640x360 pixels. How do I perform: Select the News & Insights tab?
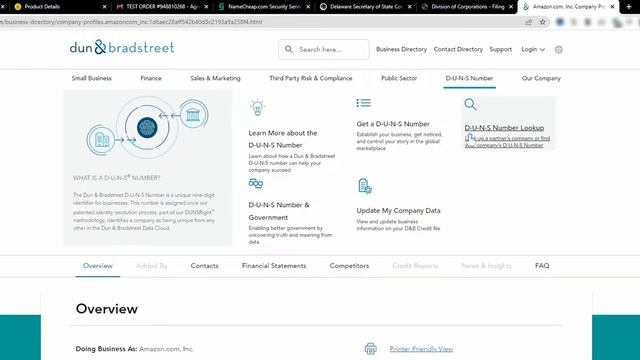pos(486,266)
